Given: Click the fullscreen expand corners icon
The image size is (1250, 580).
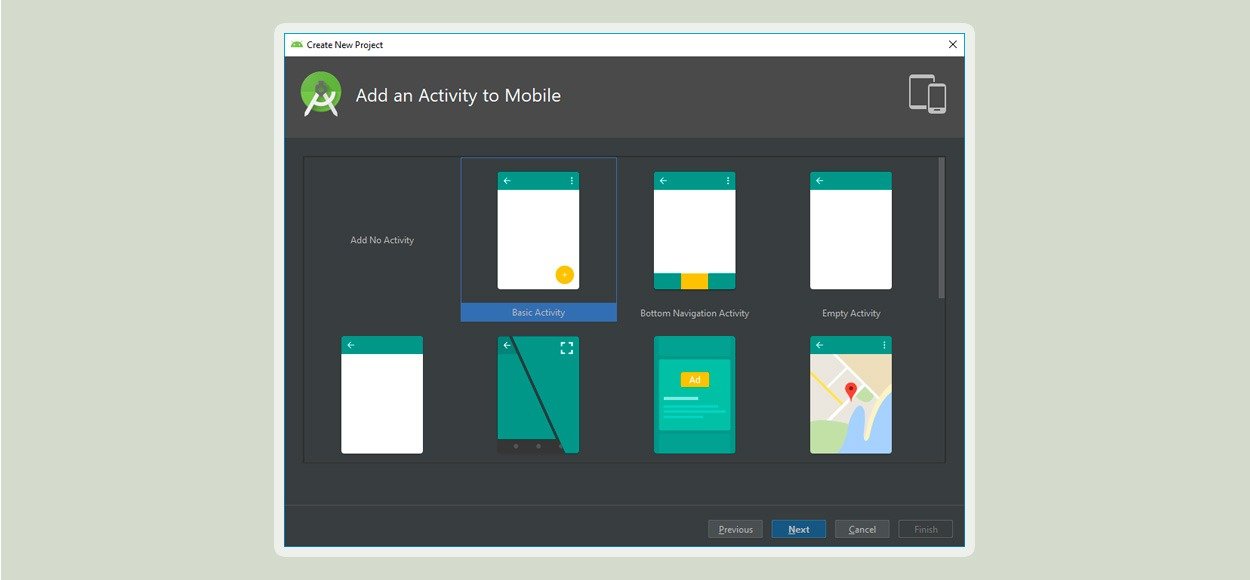Looking at the screenshot, I should tap(567, 348).
